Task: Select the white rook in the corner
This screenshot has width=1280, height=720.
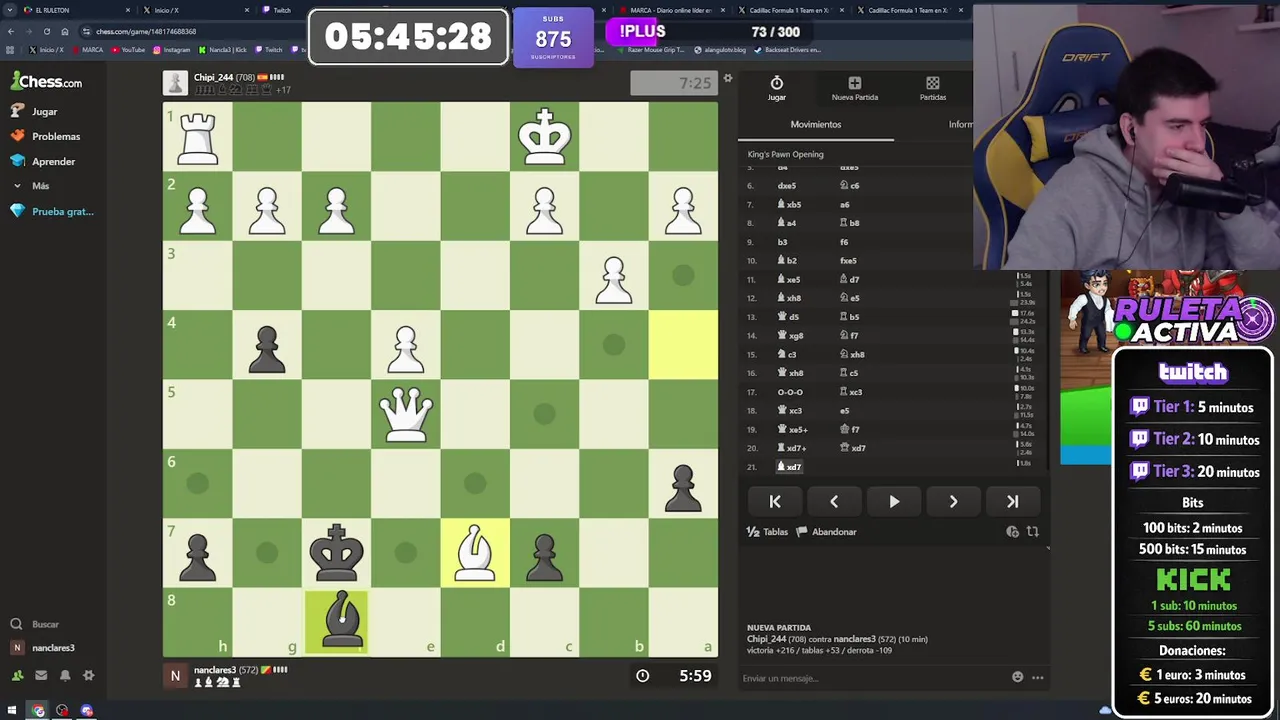Action: point(198,137)
